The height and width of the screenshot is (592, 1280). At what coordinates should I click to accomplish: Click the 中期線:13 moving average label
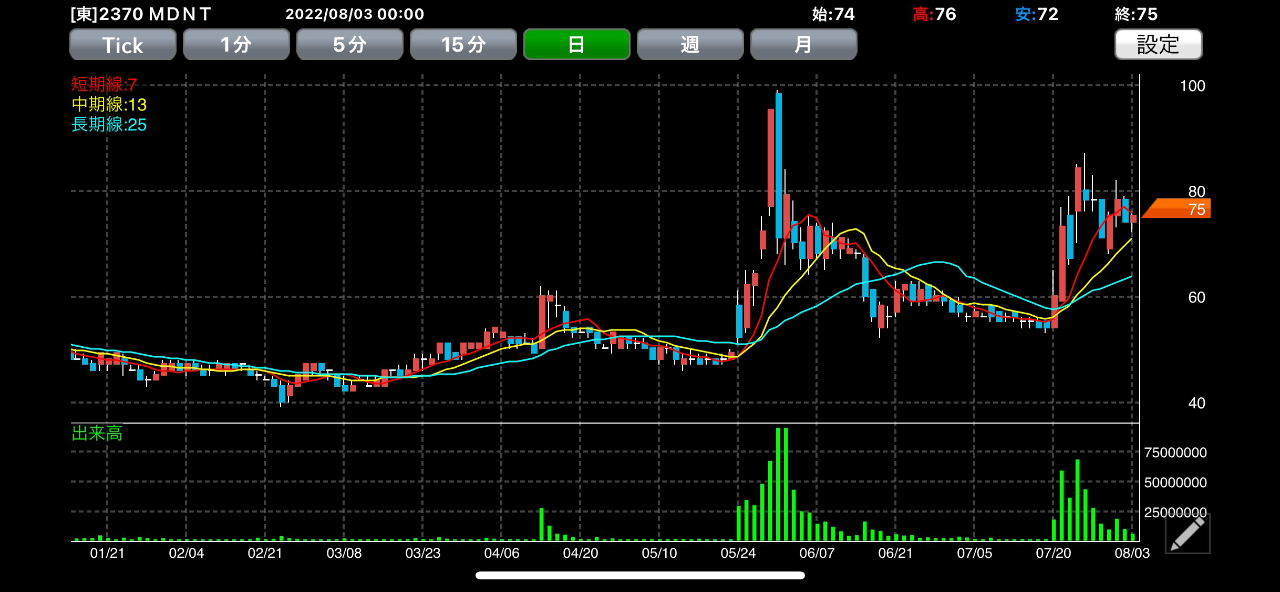click(x=109, y=104)
